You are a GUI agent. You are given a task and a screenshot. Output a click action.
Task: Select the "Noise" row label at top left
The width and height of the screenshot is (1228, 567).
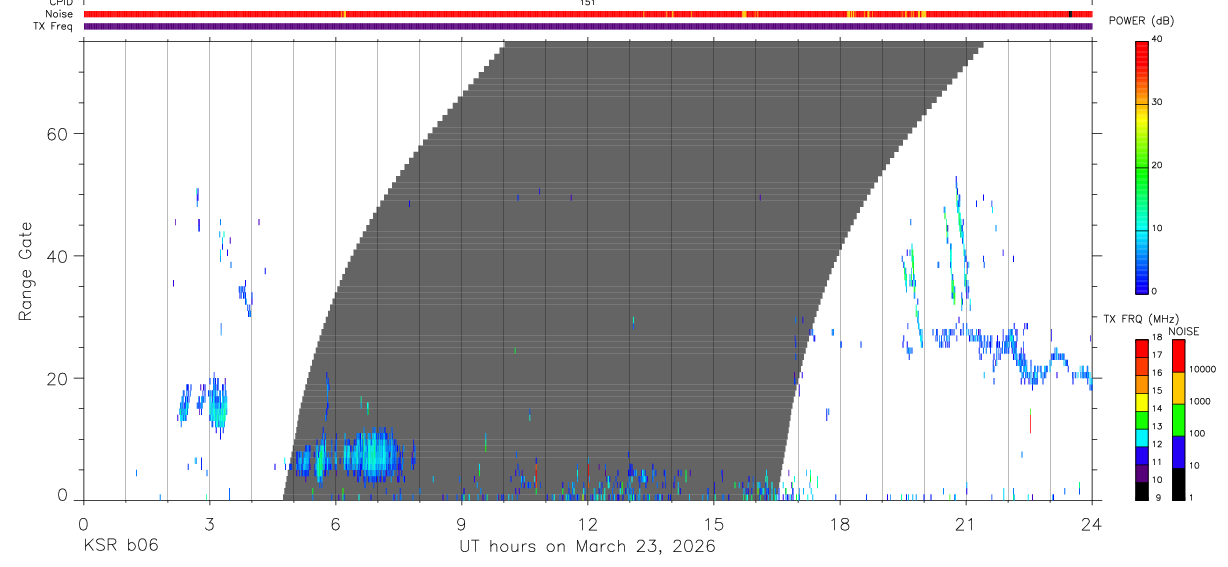tap(59, 14)
